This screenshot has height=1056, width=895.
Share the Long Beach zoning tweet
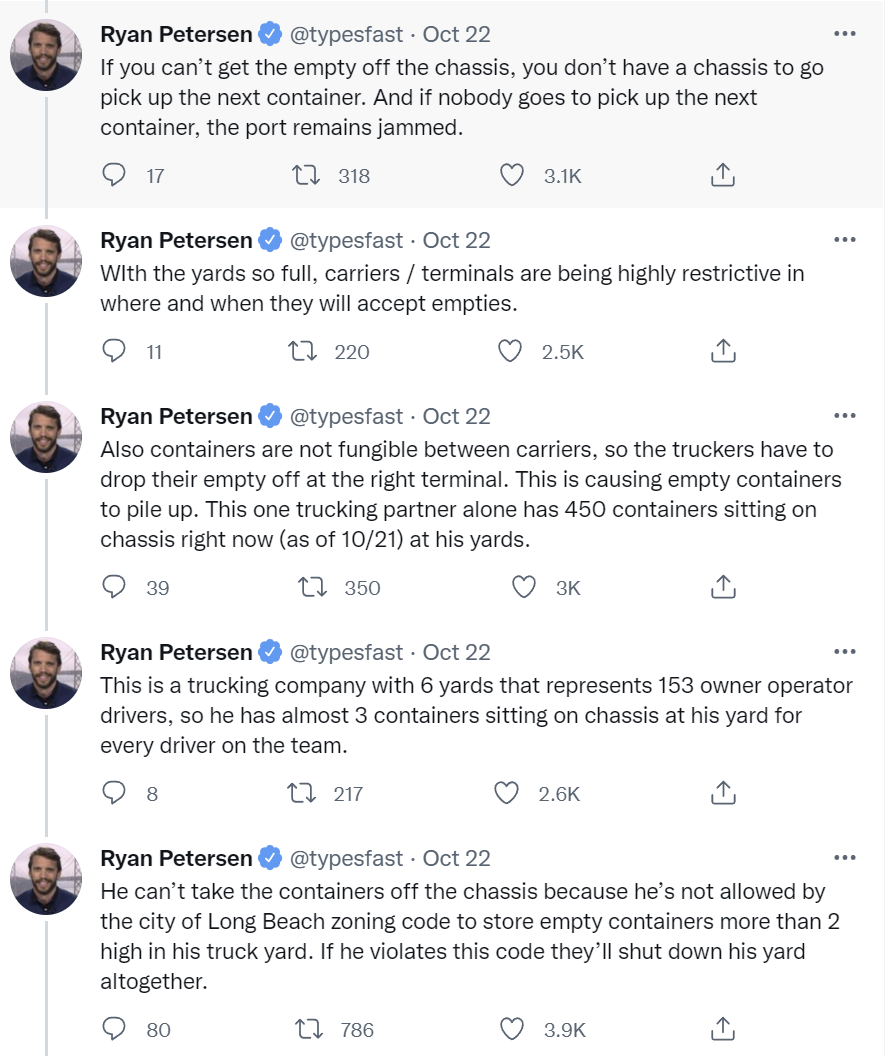pos(722,1030)
